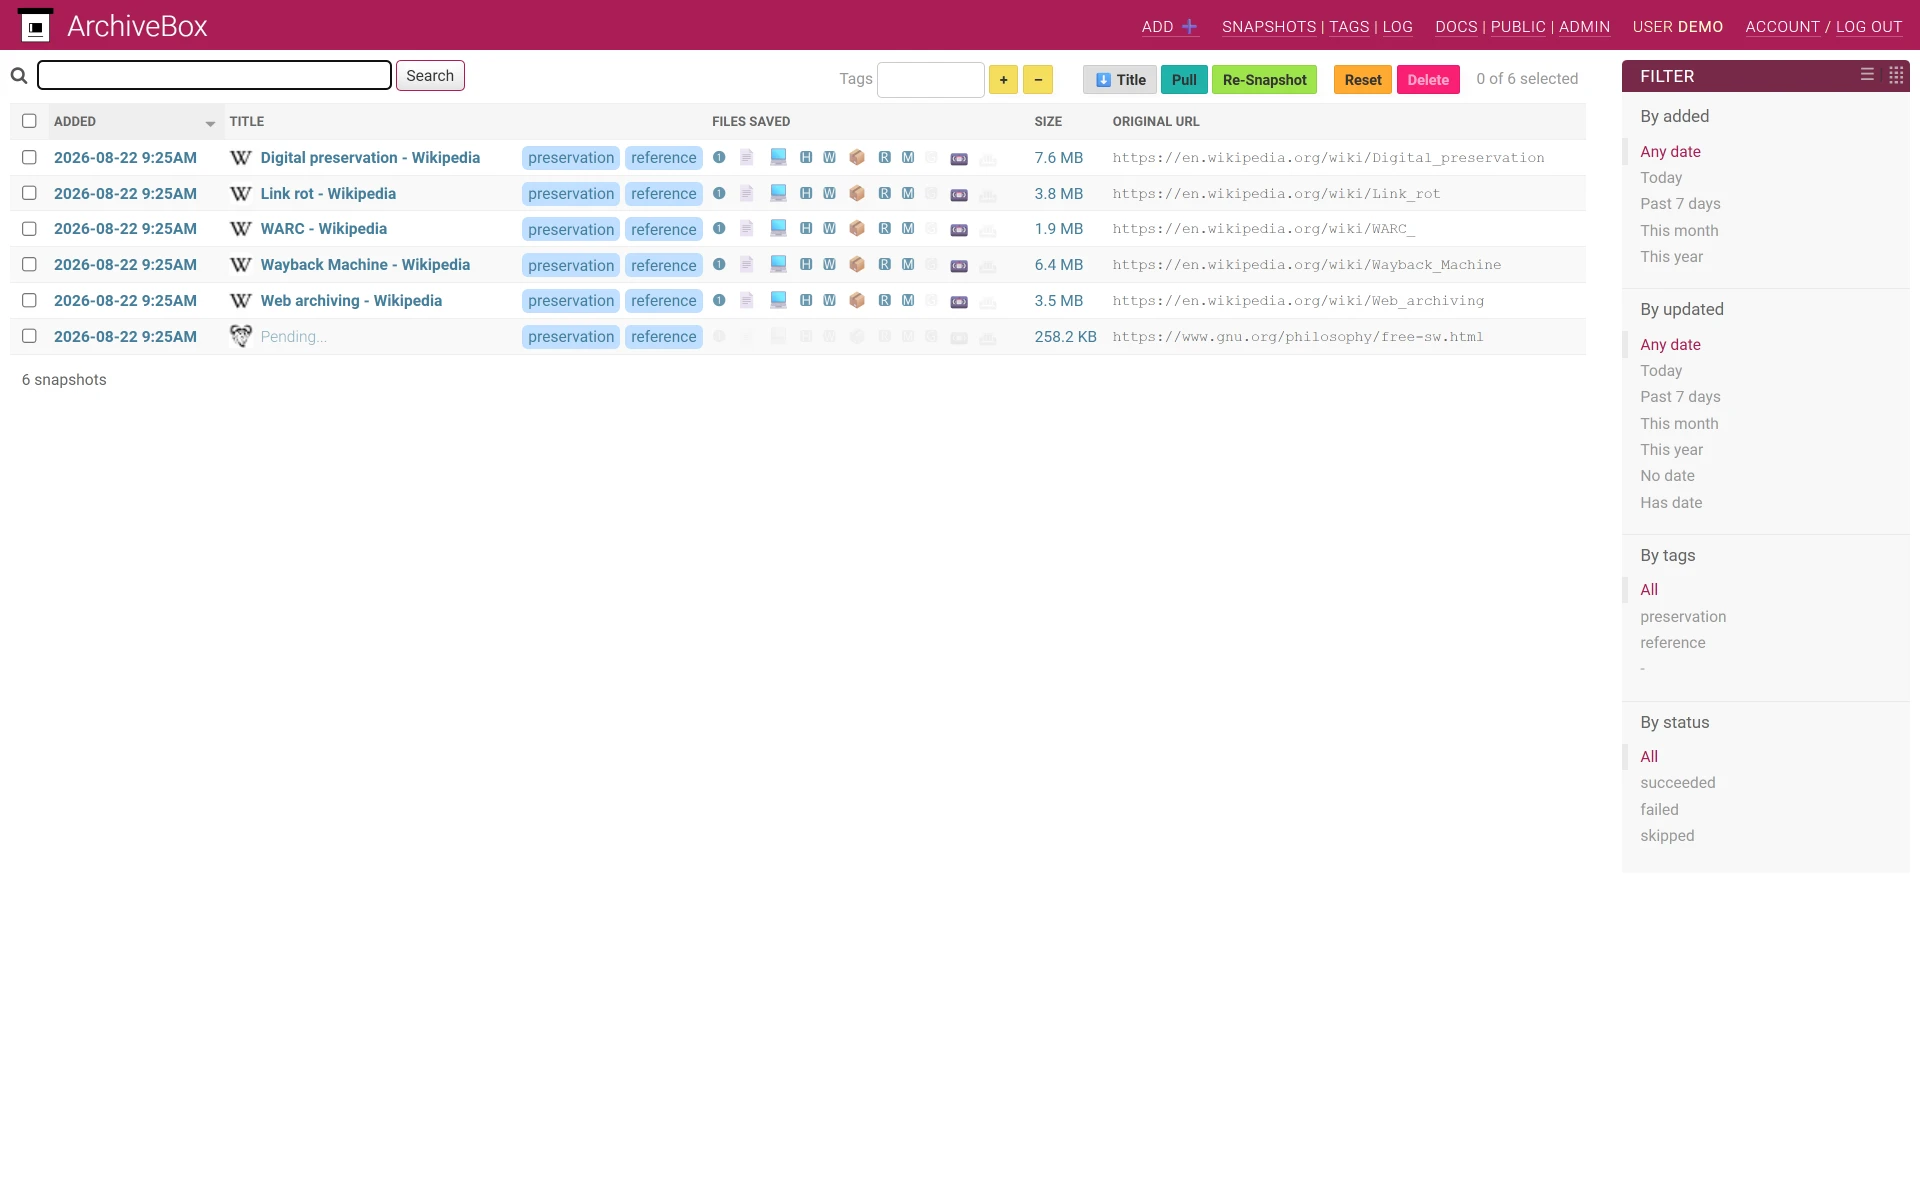The width and height of the screenshot is (1920, 1200).
Task: Click the H icon in WARC - Wikipedia row
Action: 806,229
